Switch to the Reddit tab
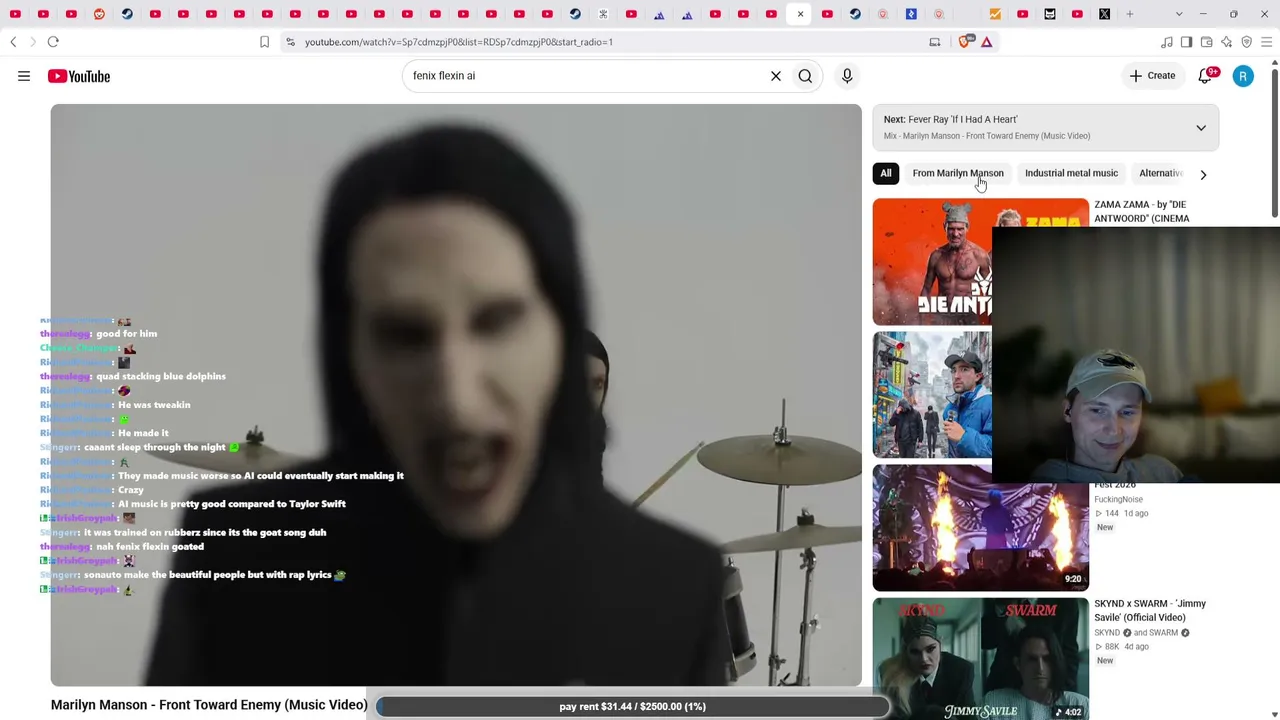Image resolution: width=1280 pixels, height=720 pixels. (x=99, y=14)
